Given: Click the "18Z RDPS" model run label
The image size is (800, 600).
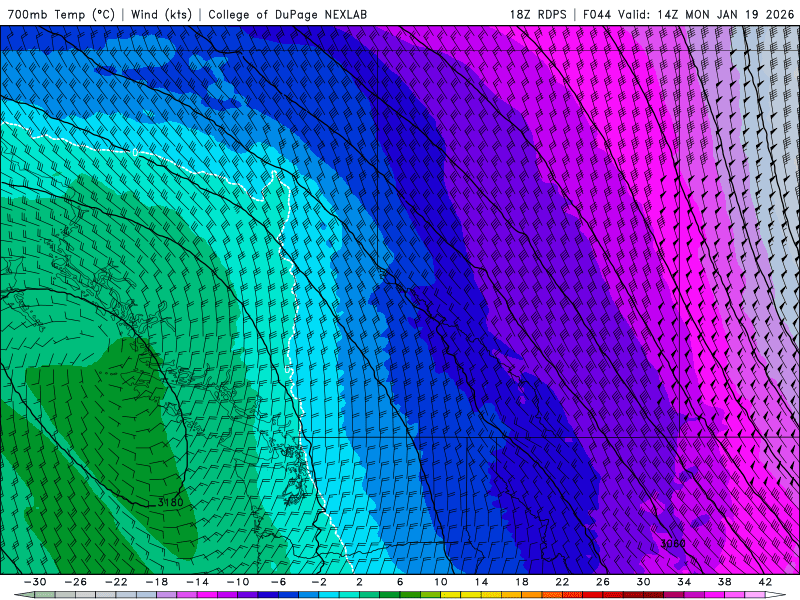Looking at the screenshot, I should point(538,14).
